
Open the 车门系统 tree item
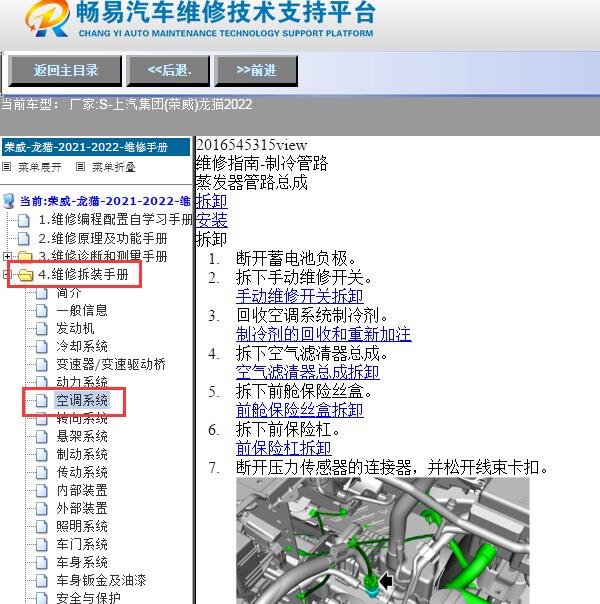pyautogui.click(x=82, y=544)
